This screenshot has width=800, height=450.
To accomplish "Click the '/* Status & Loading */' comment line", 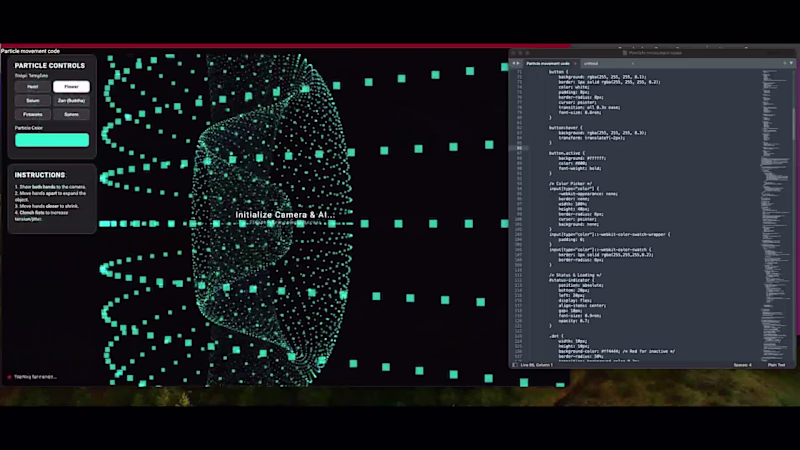I will pos(575,275).
